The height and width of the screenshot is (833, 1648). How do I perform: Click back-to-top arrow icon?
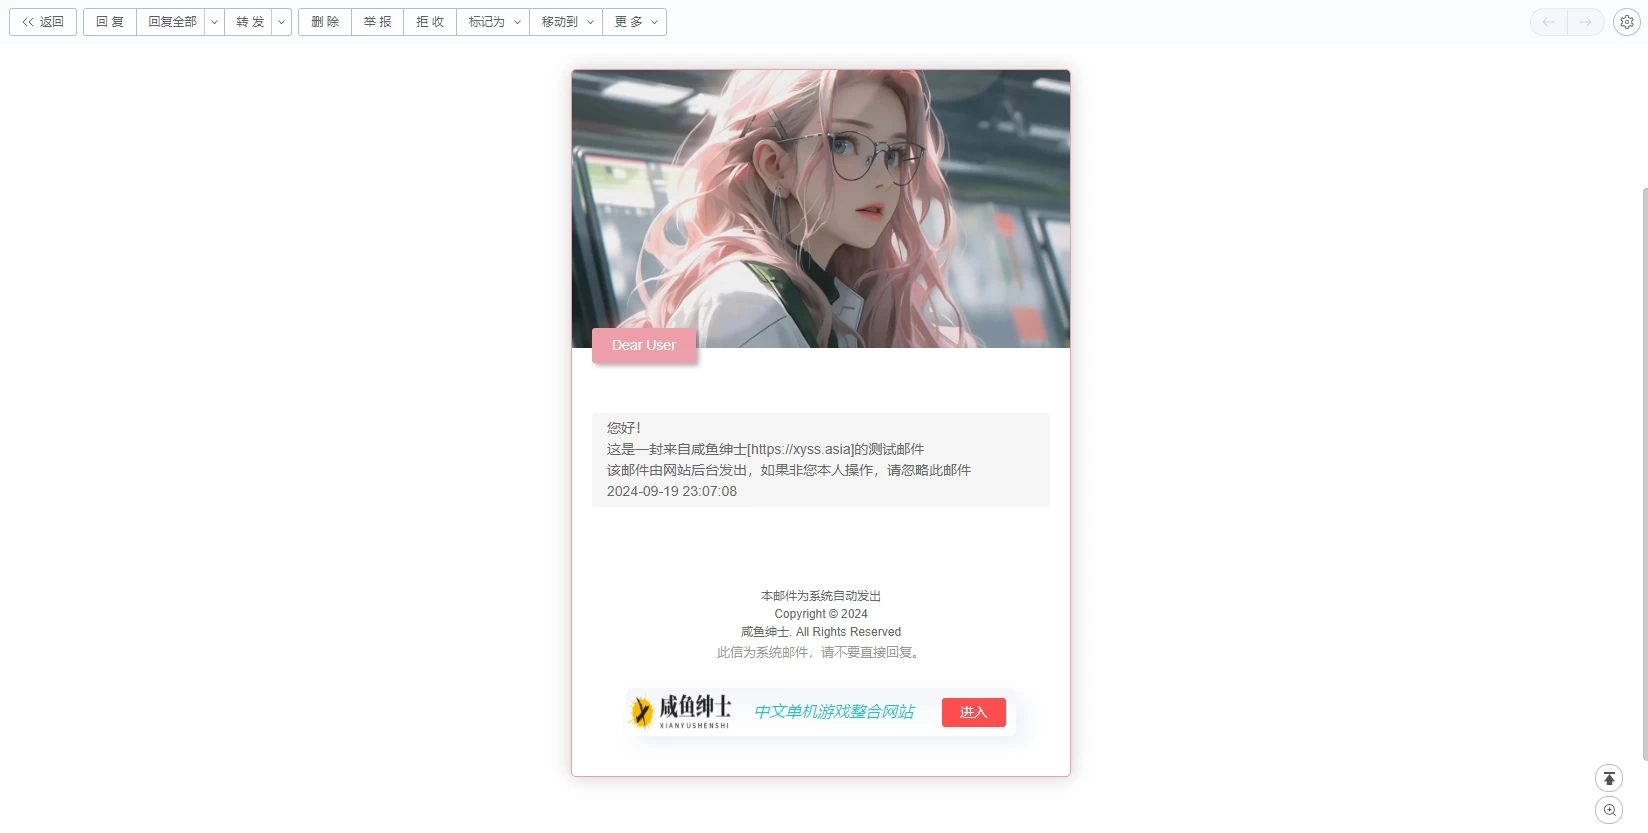click(1609, 778)
